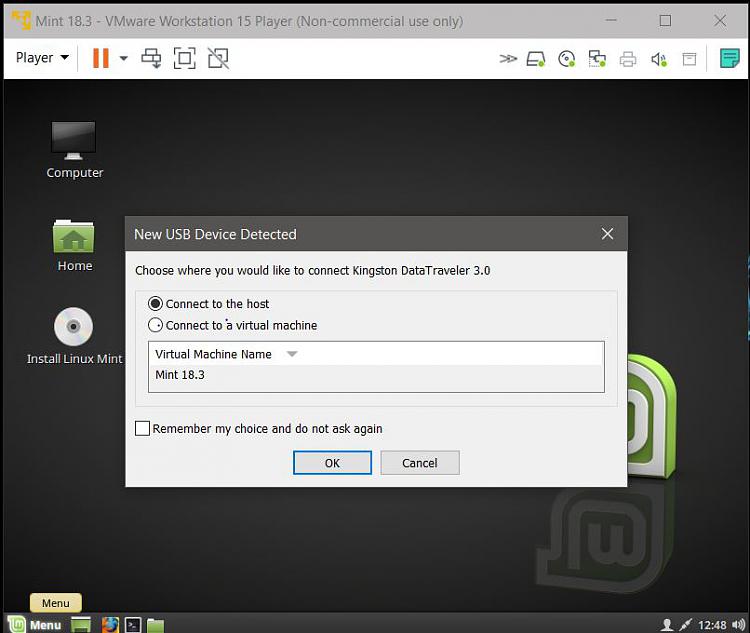Screen dimensions: 750x633
Task: Enter full screen mode
Action: tap(185, 58)
